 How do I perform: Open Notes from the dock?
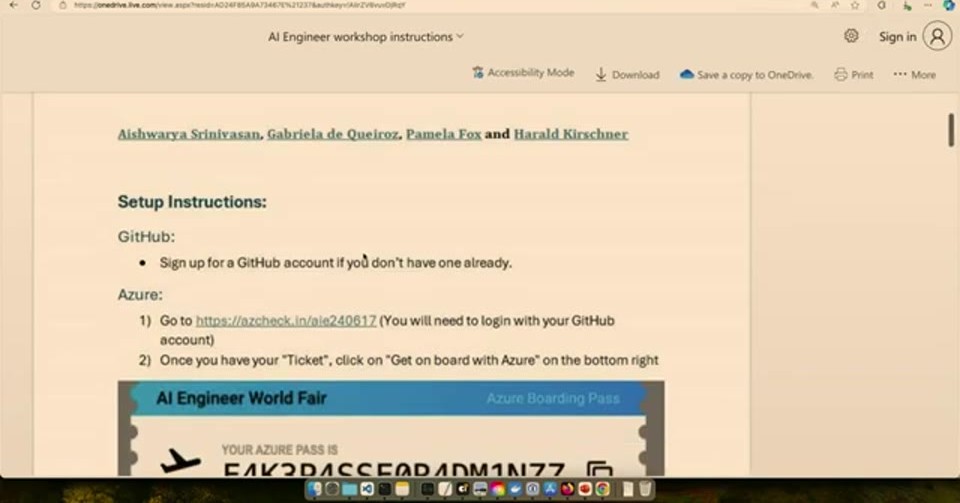tap(402, 489)
